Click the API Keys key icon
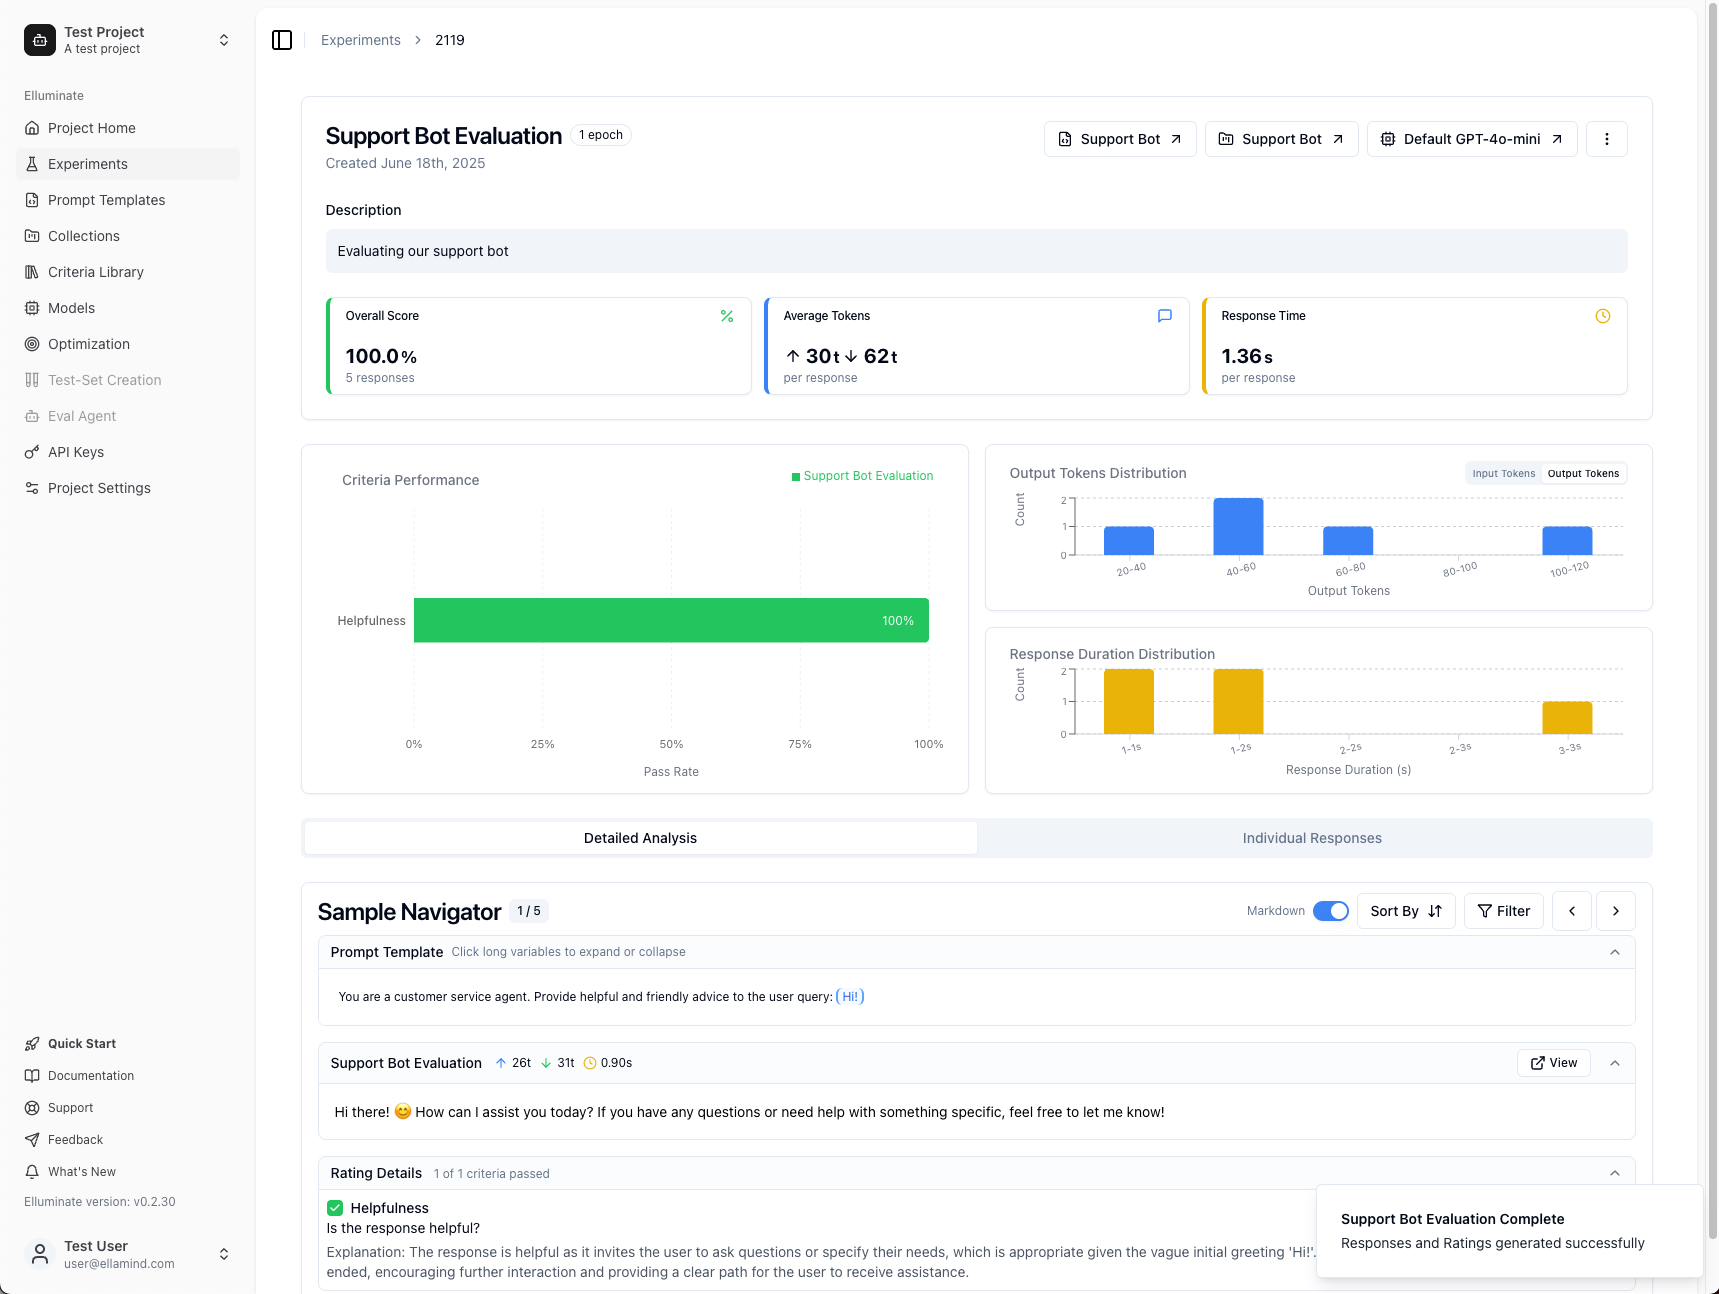 coord(32,452)
